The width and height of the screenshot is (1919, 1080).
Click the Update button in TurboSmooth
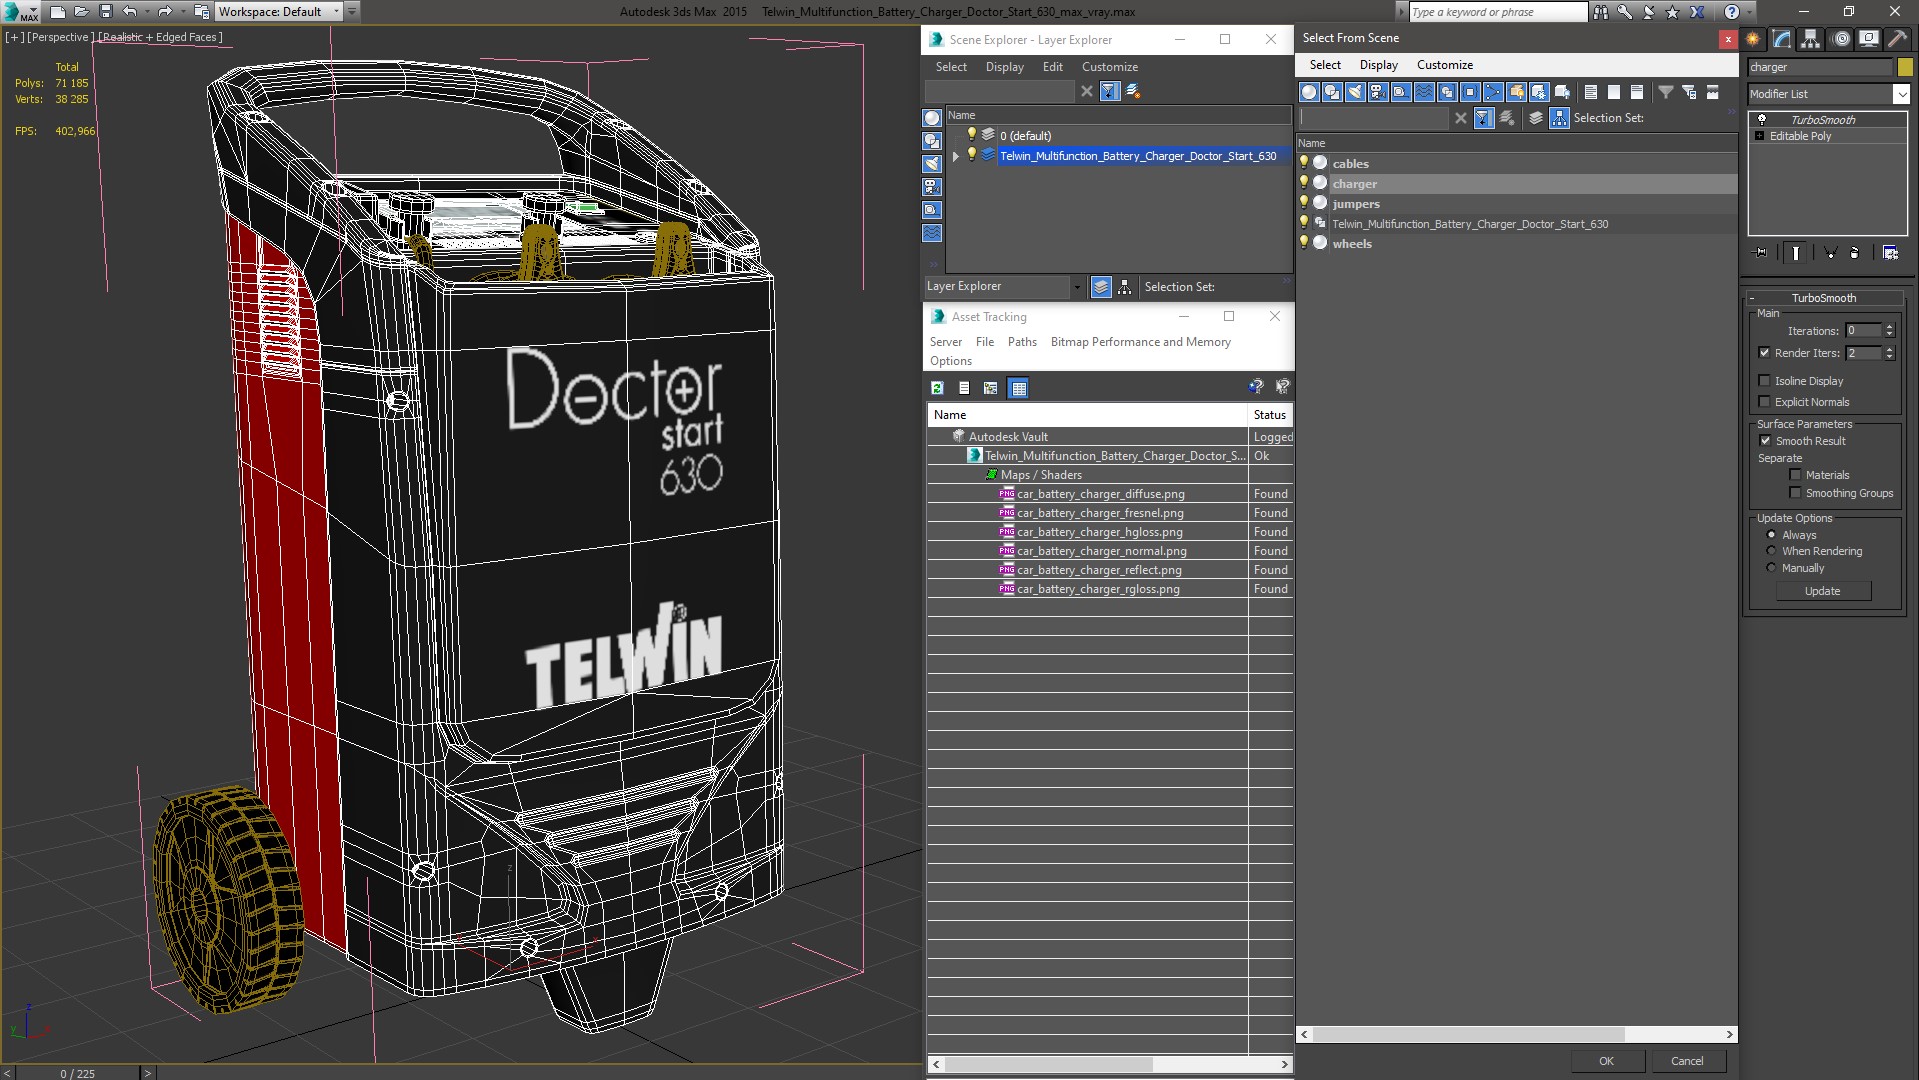coord(1822,591)
